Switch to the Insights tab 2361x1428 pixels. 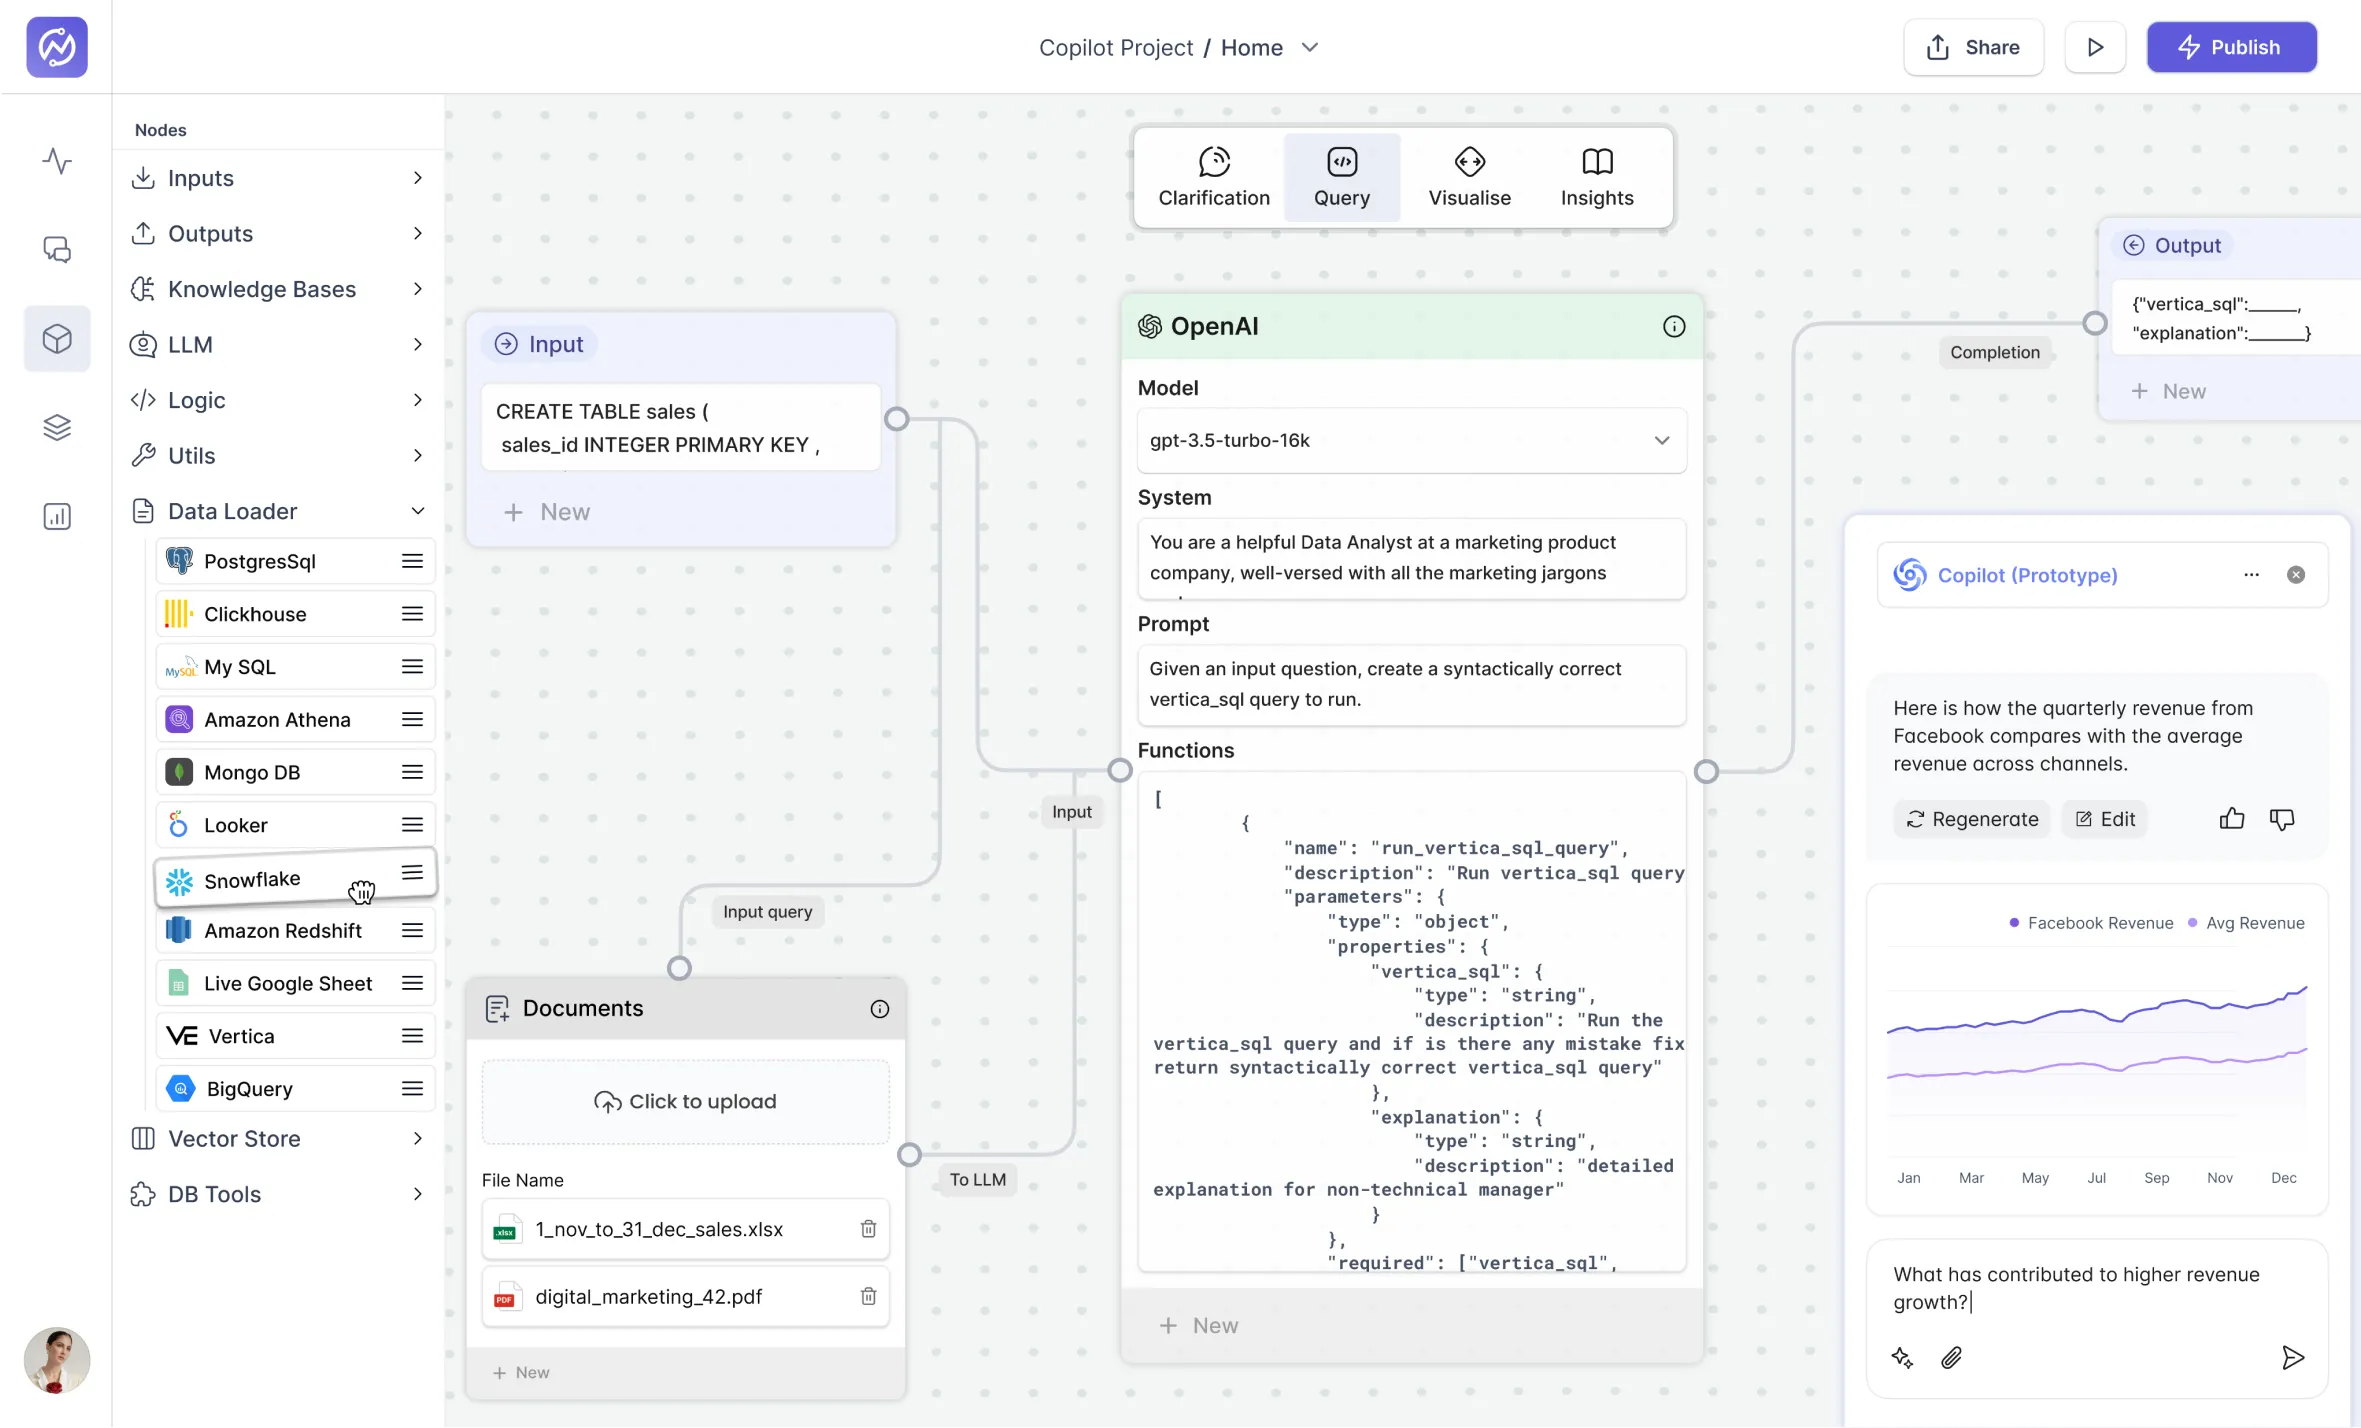1596,177
